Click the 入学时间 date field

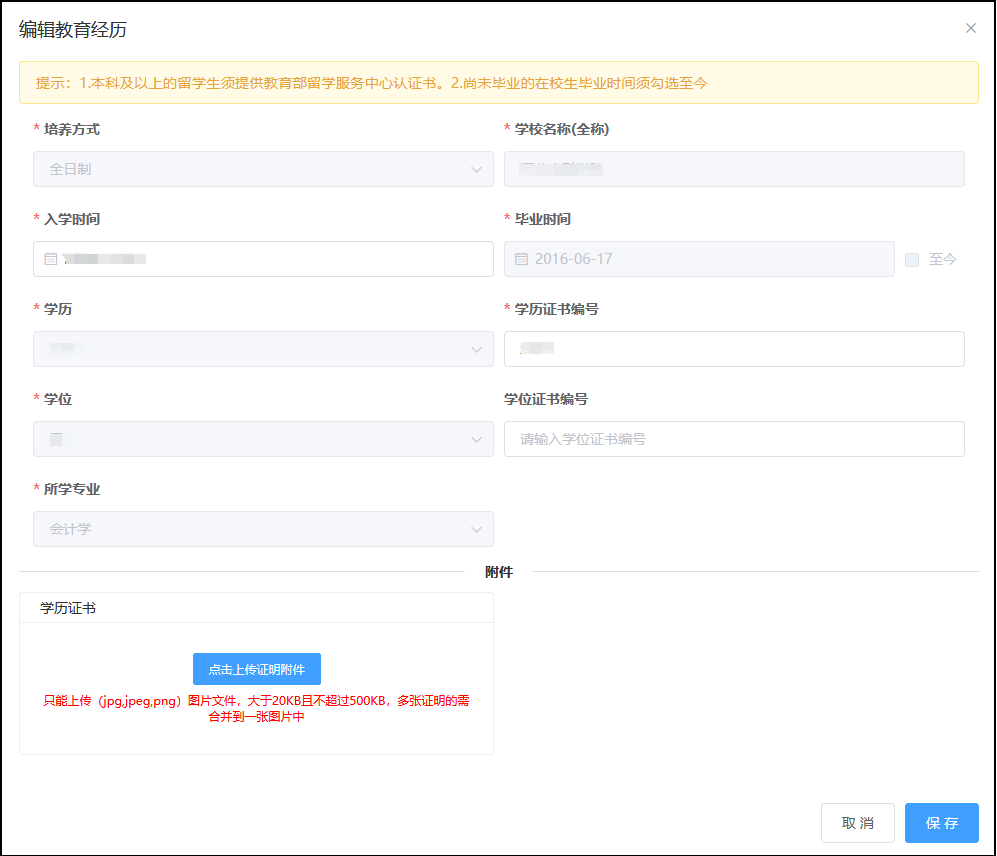click(x=262, y=258)
